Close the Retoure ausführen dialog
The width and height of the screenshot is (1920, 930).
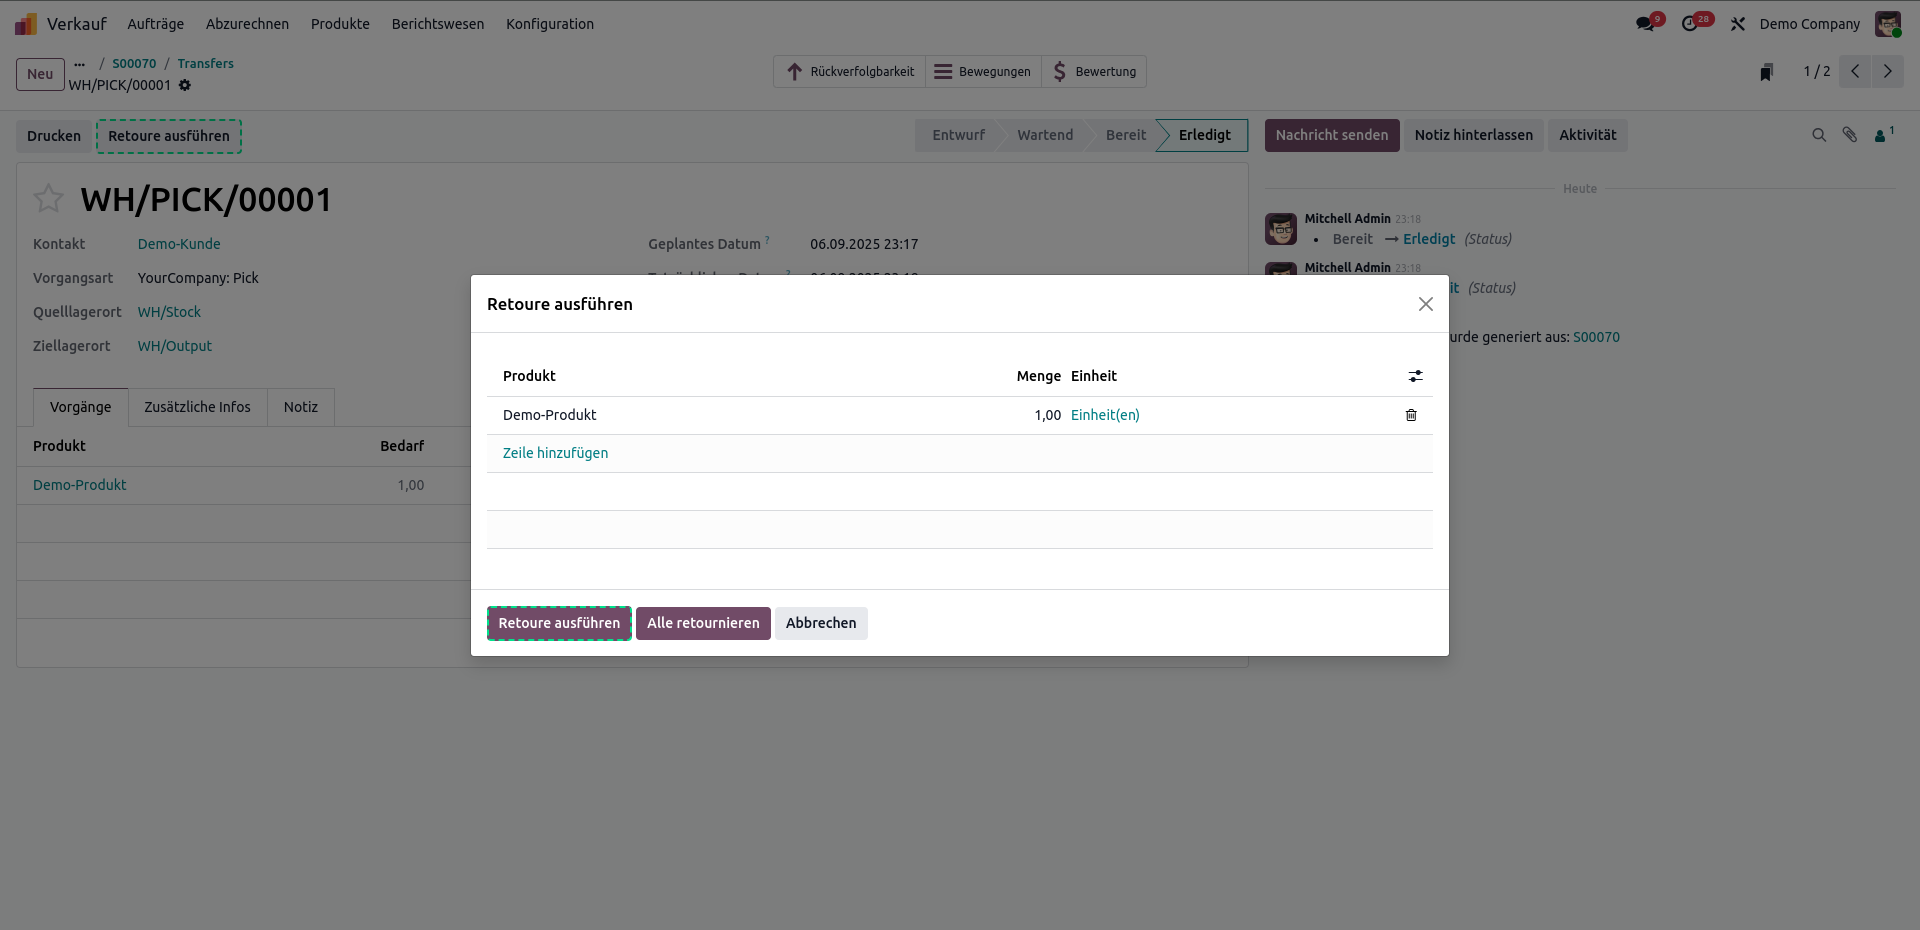pyautogui.click(x=1425, y=304)
